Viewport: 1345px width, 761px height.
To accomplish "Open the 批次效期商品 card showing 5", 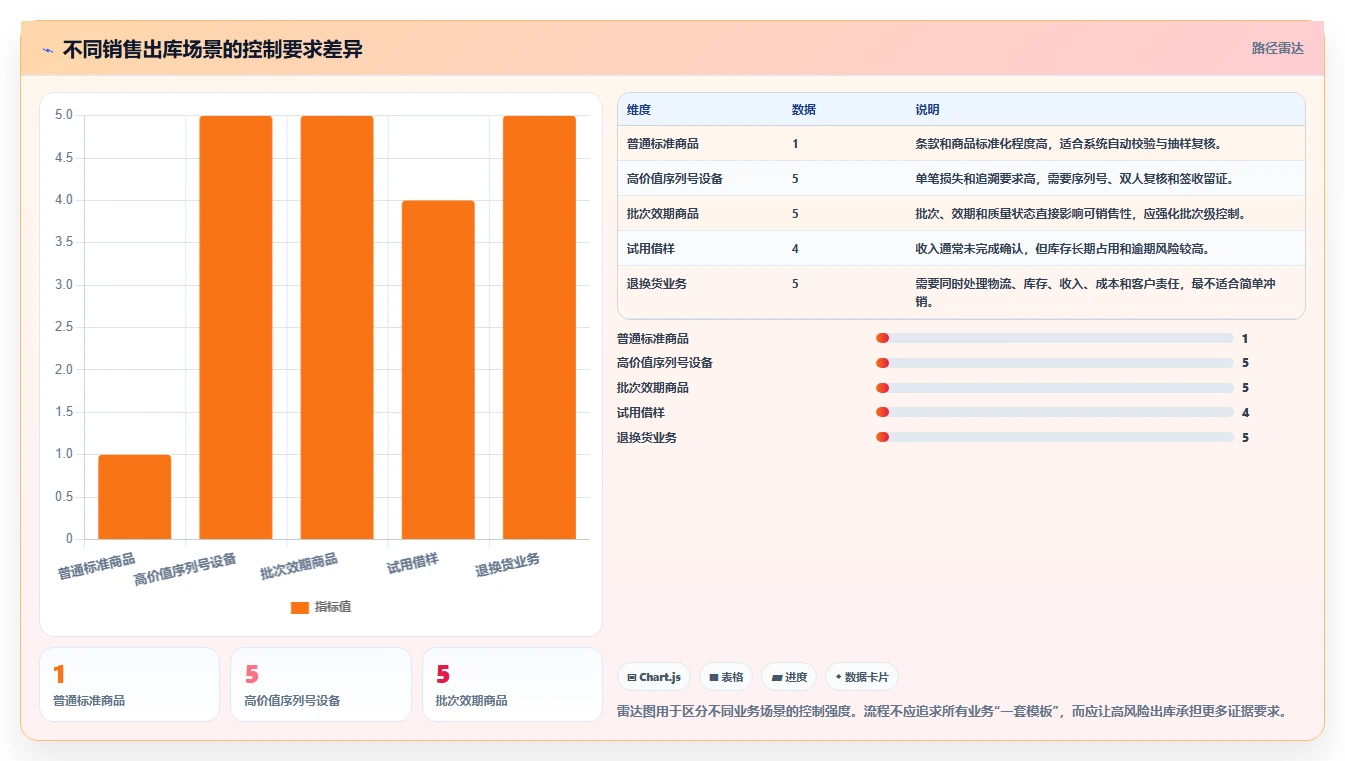I will click(512, 684).
